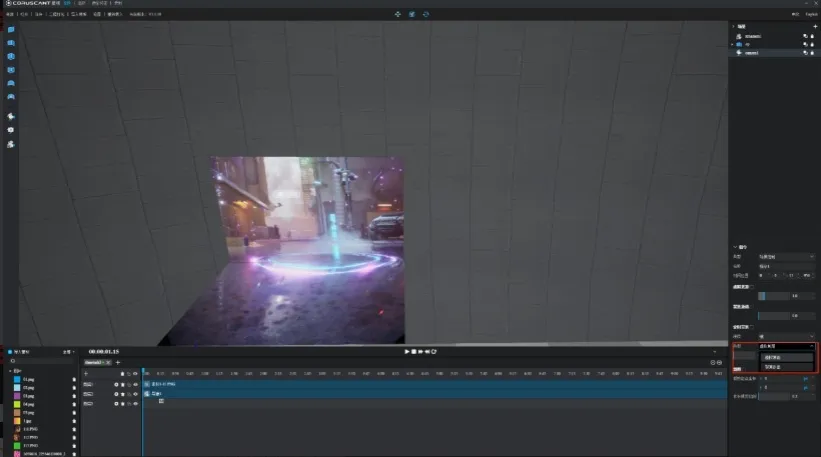Select the 01.png asset thumbnail
Image resolution: width=821 pixels, height=457 pixels.
pos(17,380)
